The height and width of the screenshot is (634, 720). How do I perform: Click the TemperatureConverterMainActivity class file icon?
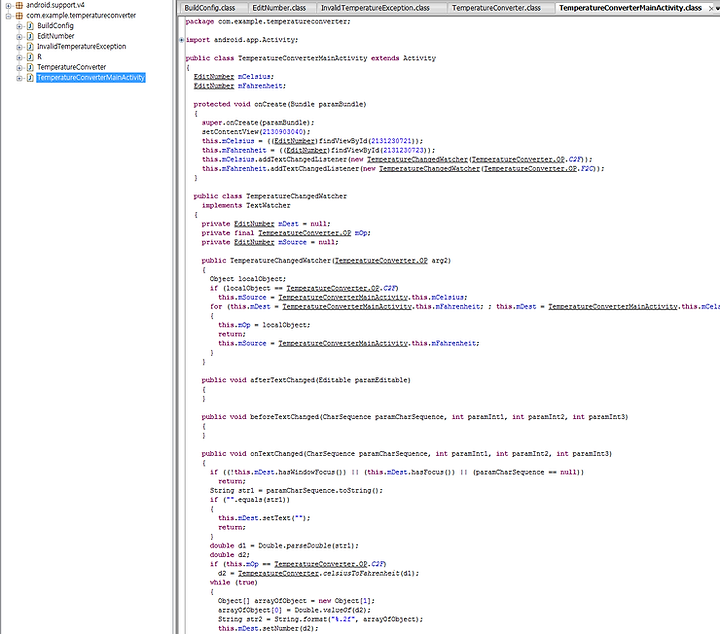point(30,78)
